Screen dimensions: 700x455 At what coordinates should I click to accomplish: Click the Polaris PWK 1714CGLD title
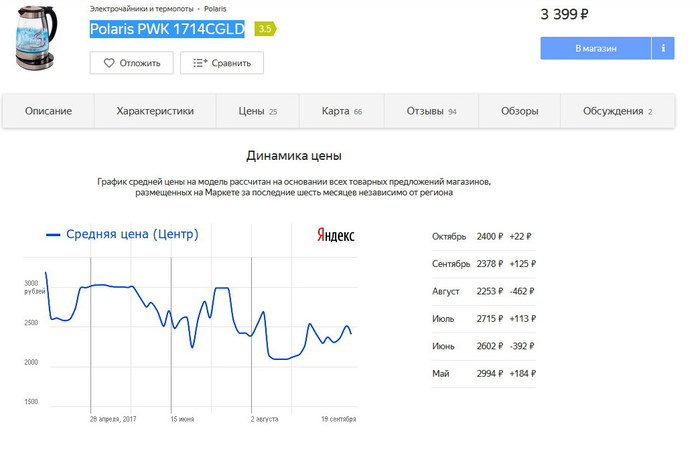[x=167, y=29]
